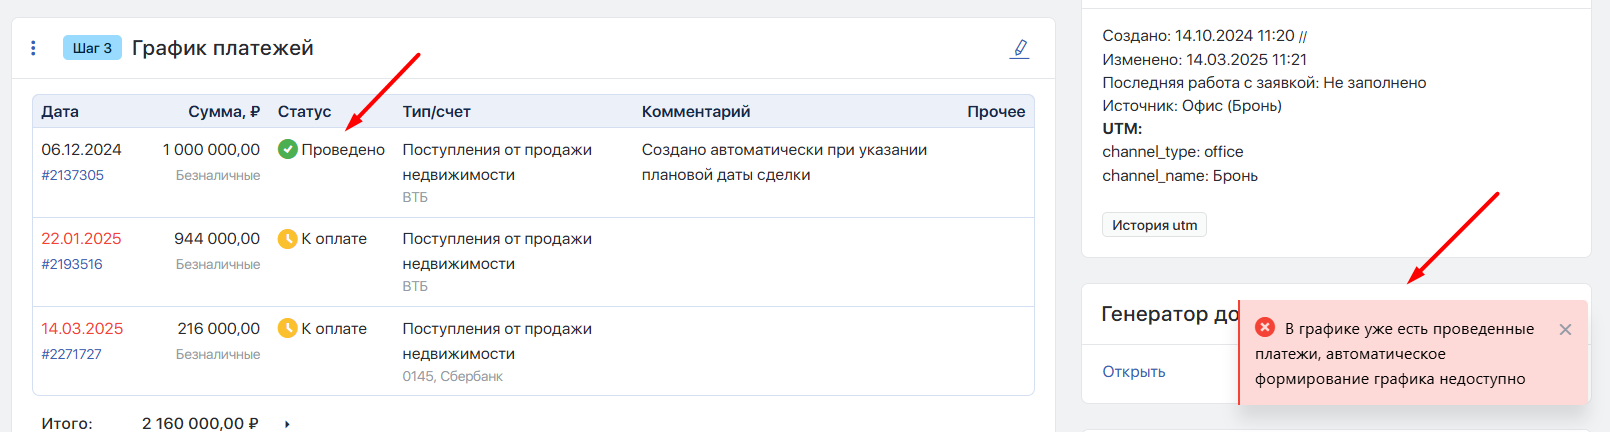Click the История utm button

tap(1154, 225)
